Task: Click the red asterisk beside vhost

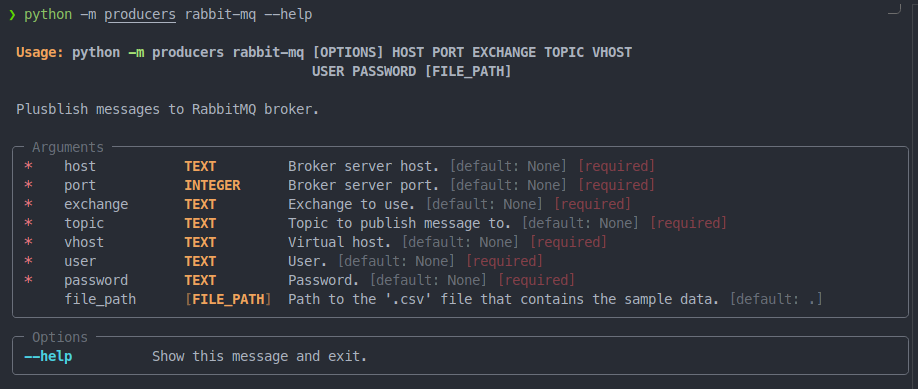Action: point(28,243)
